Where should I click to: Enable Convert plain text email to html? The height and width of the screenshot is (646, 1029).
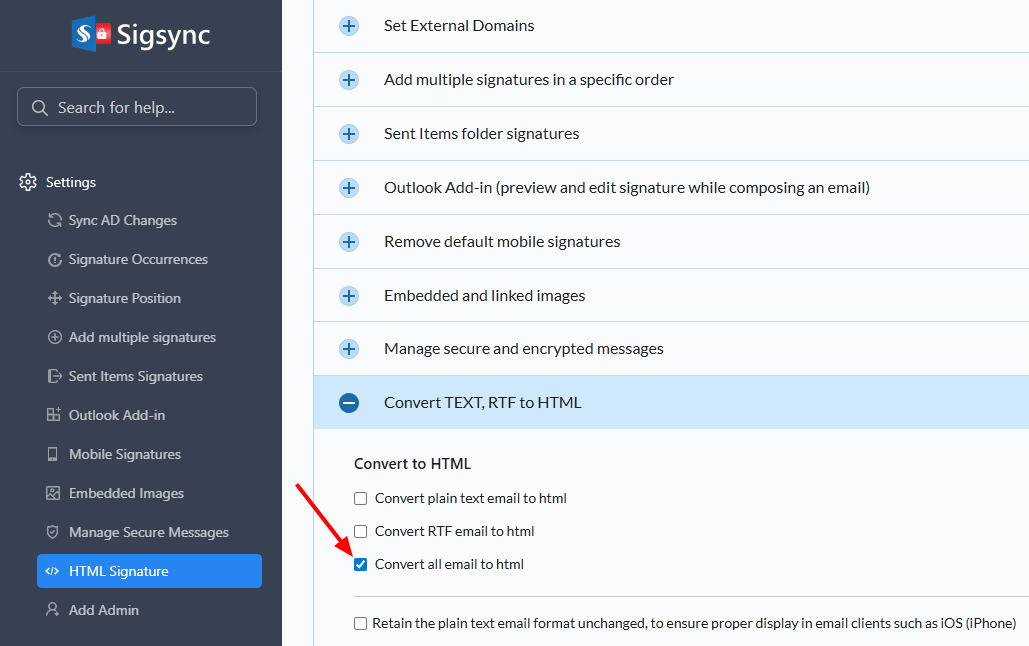click(x=361, y=498)
